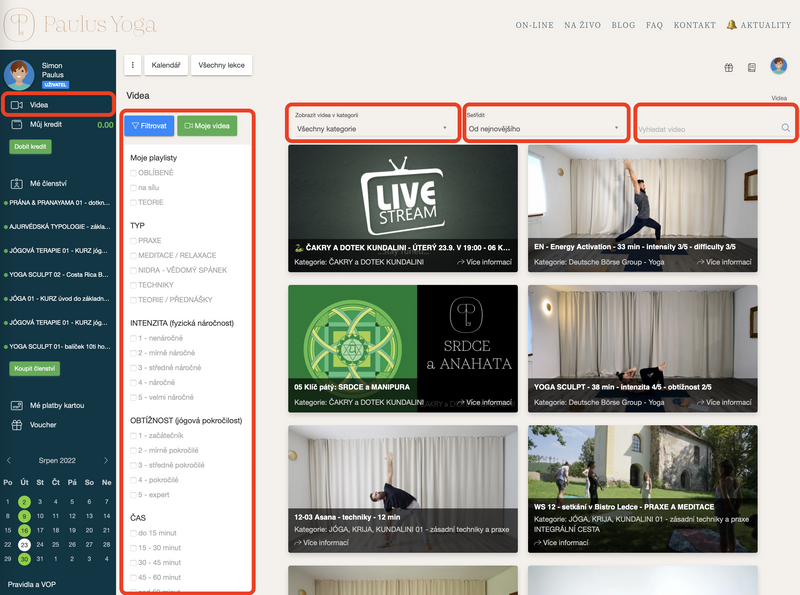Click the three-dot menu button

pyautogui.click(x=133, y=65)
